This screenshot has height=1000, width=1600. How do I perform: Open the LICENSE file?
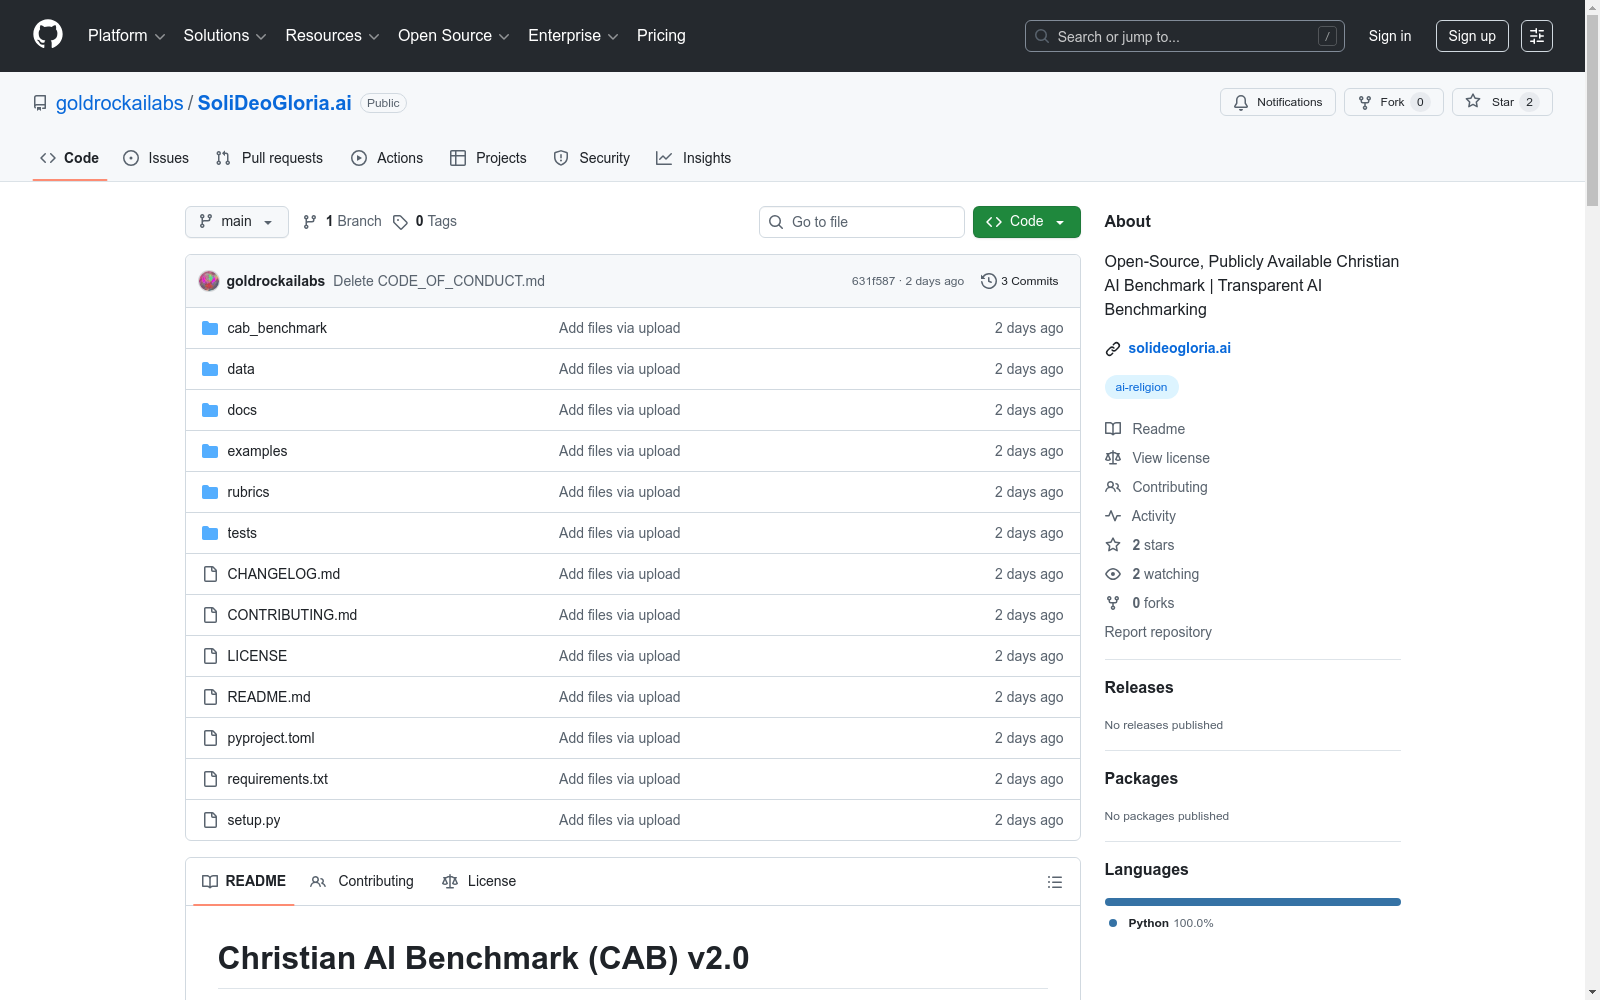click(257, 656)
